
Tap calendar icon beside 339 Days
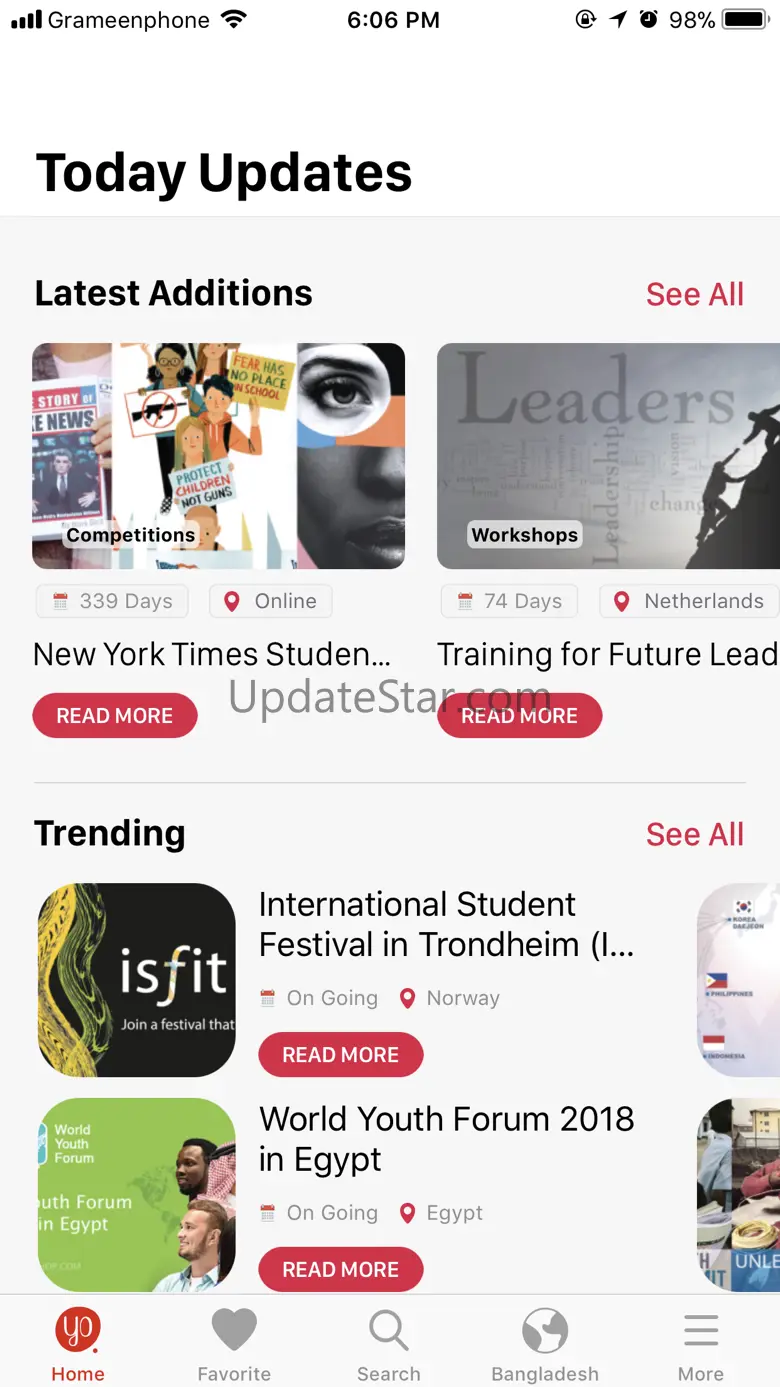tap(60, 601)
